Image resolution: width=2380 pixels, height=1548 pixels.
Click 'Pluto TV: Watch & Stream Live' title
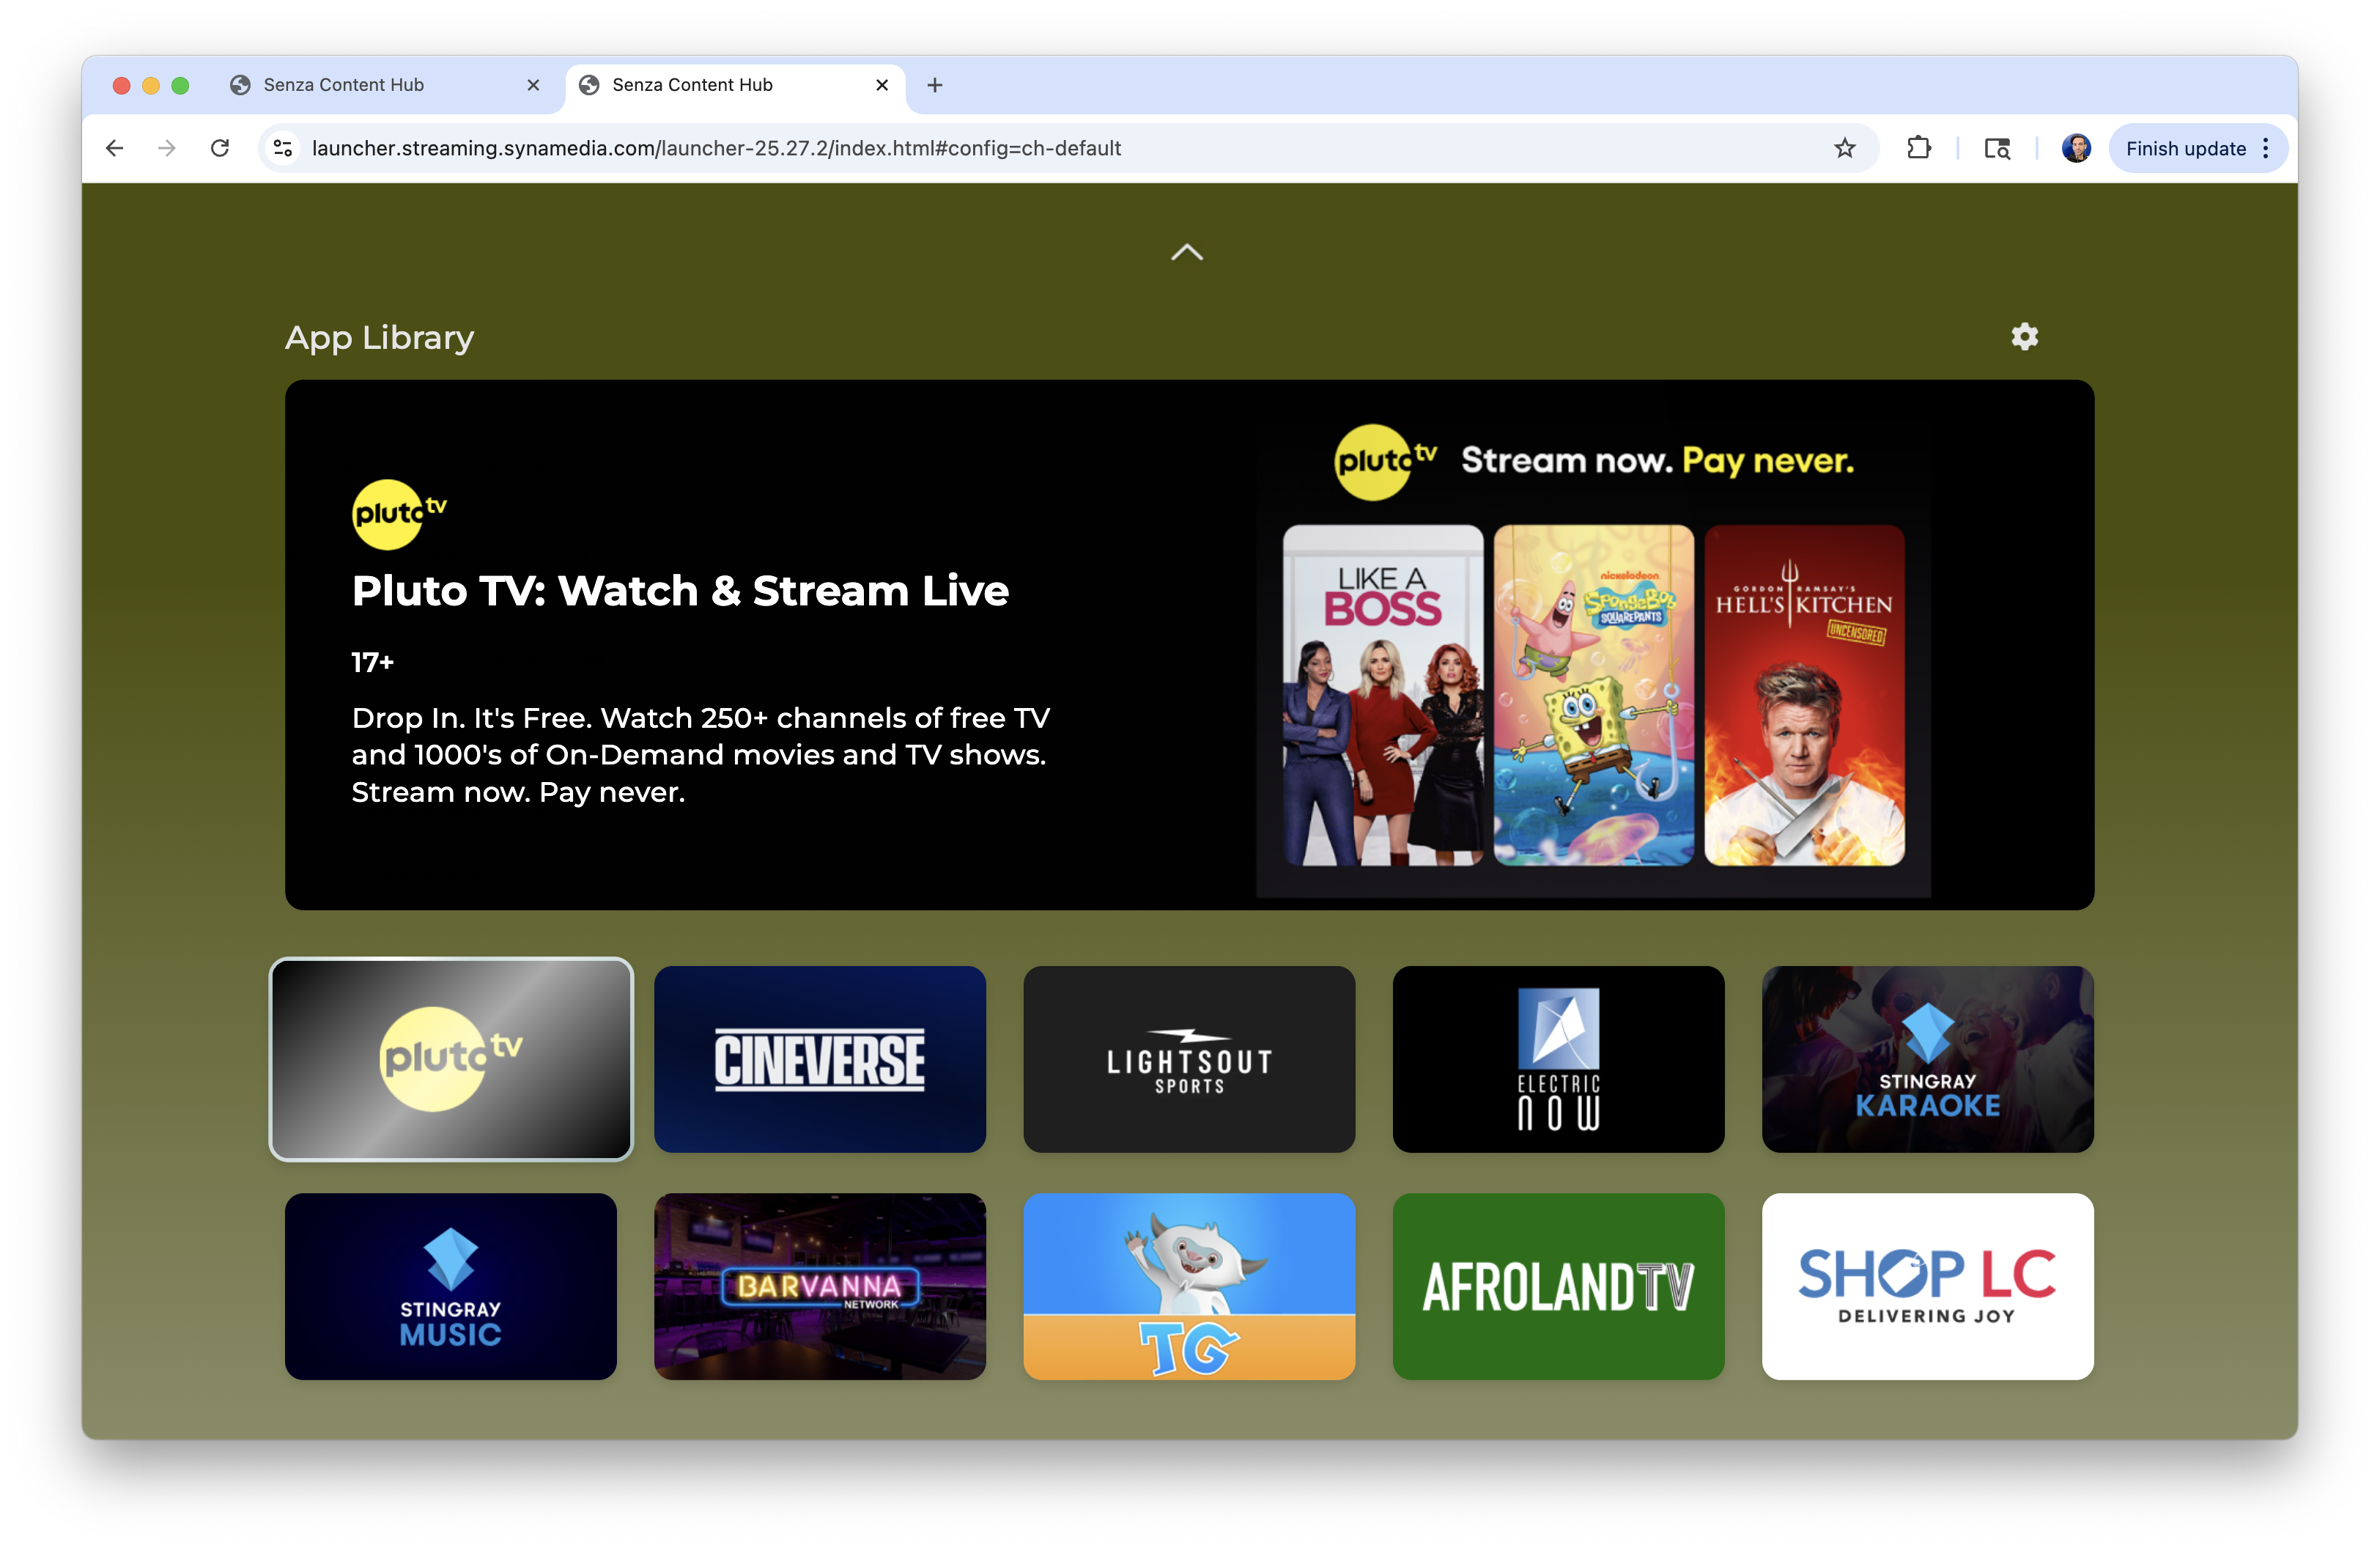(x=680, y=591)
